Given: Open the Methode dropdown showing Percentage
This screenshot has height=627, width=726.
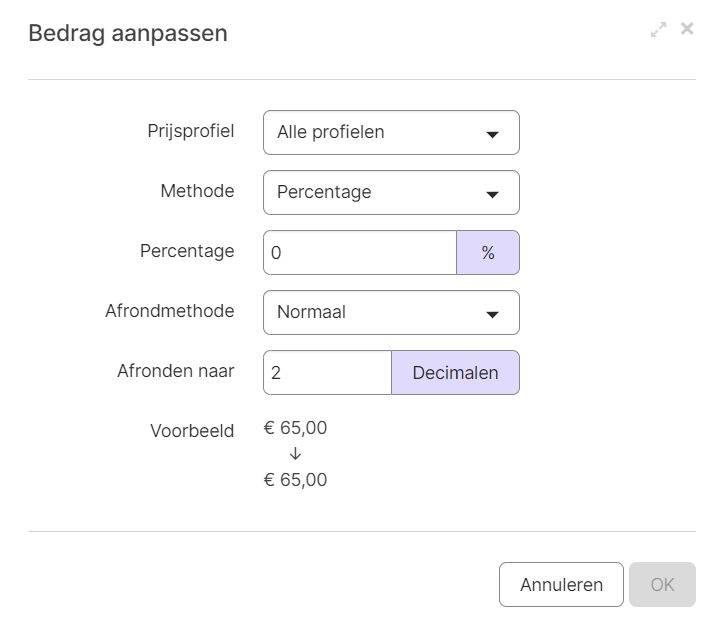Looking at the screenshot, I should click(x=391, y=193).
